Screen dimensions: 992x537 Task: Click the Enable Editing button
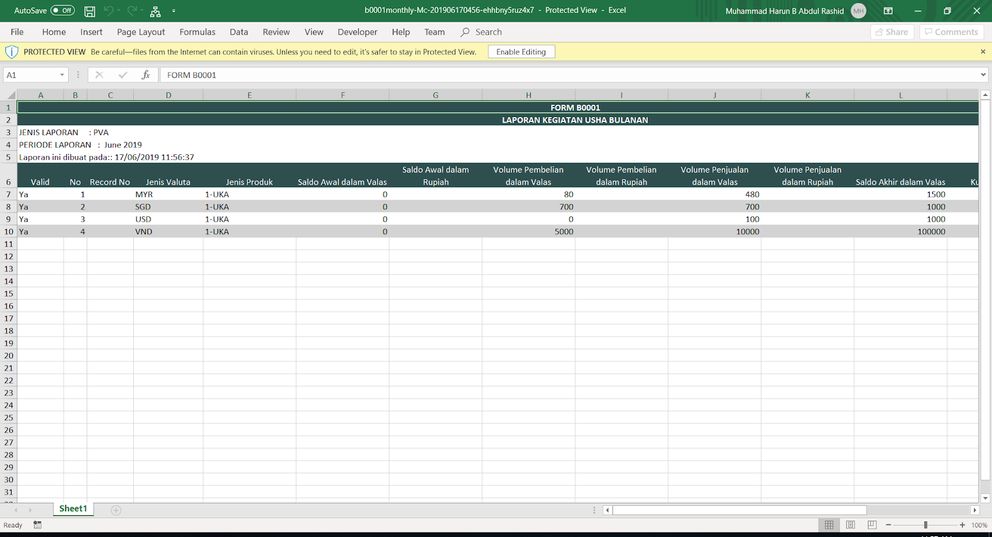coord(521,52)
